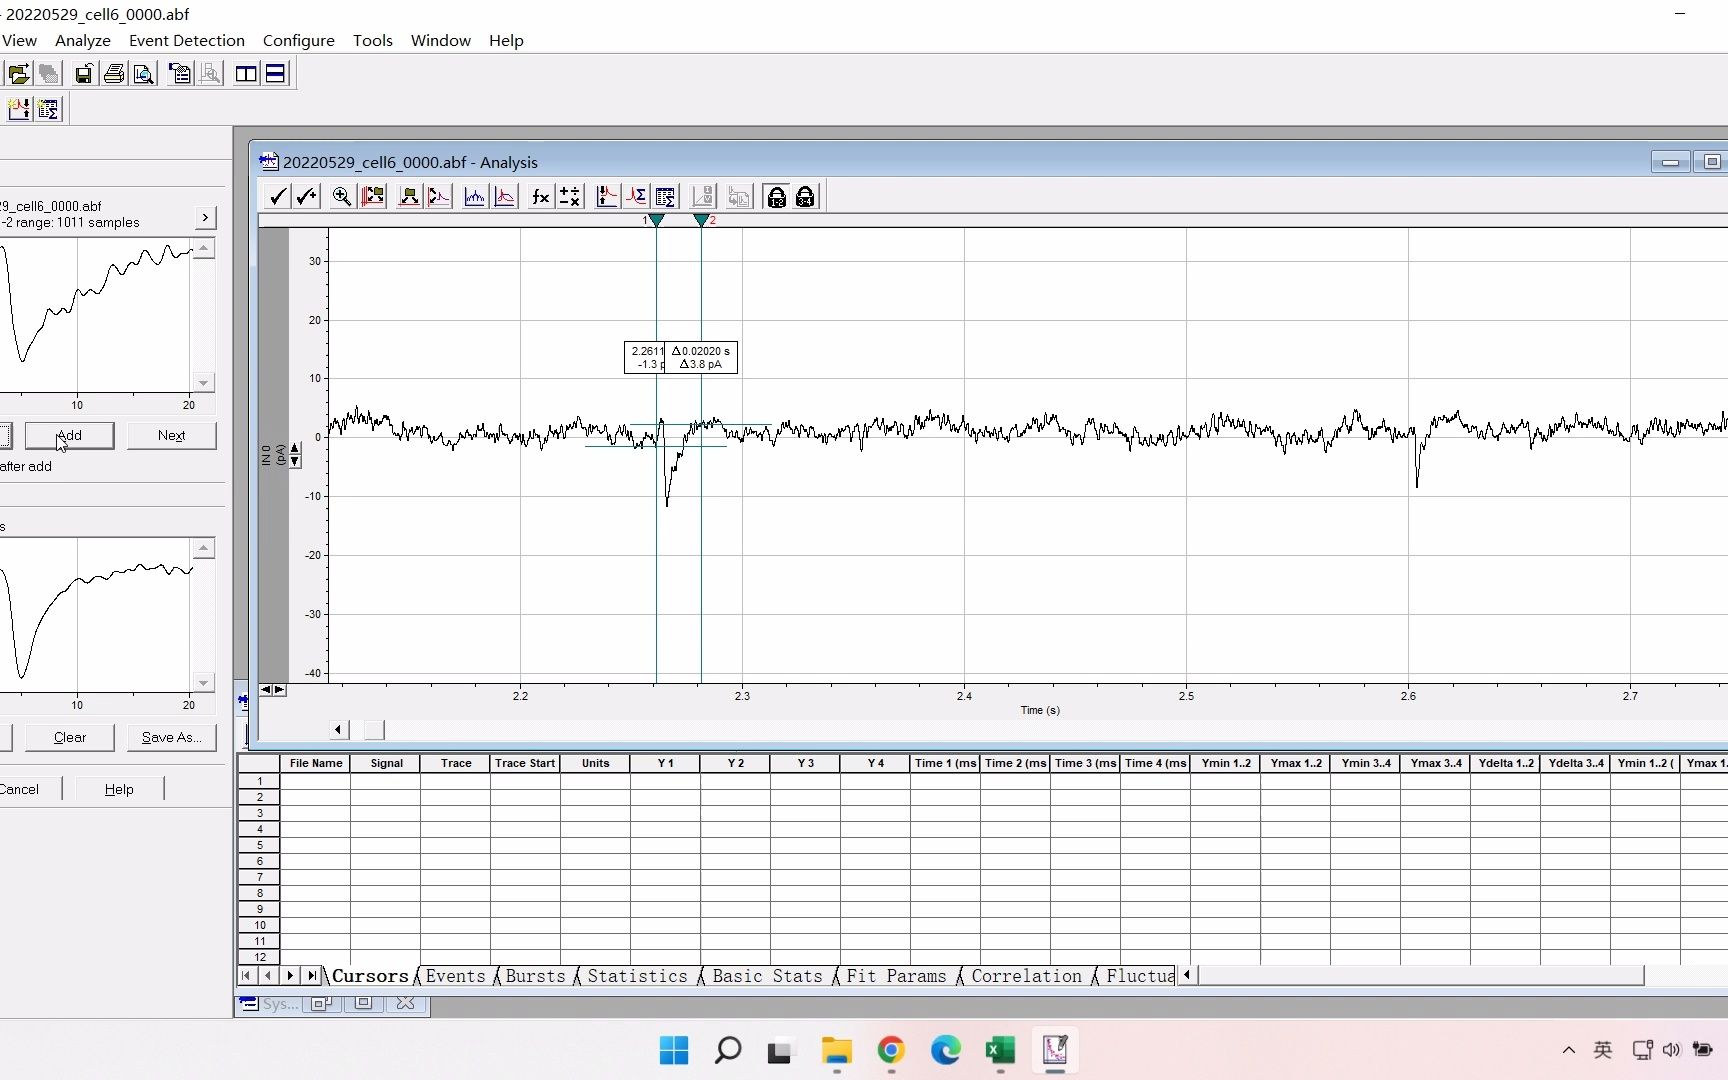Open the Configure menu

pos(299,40)
